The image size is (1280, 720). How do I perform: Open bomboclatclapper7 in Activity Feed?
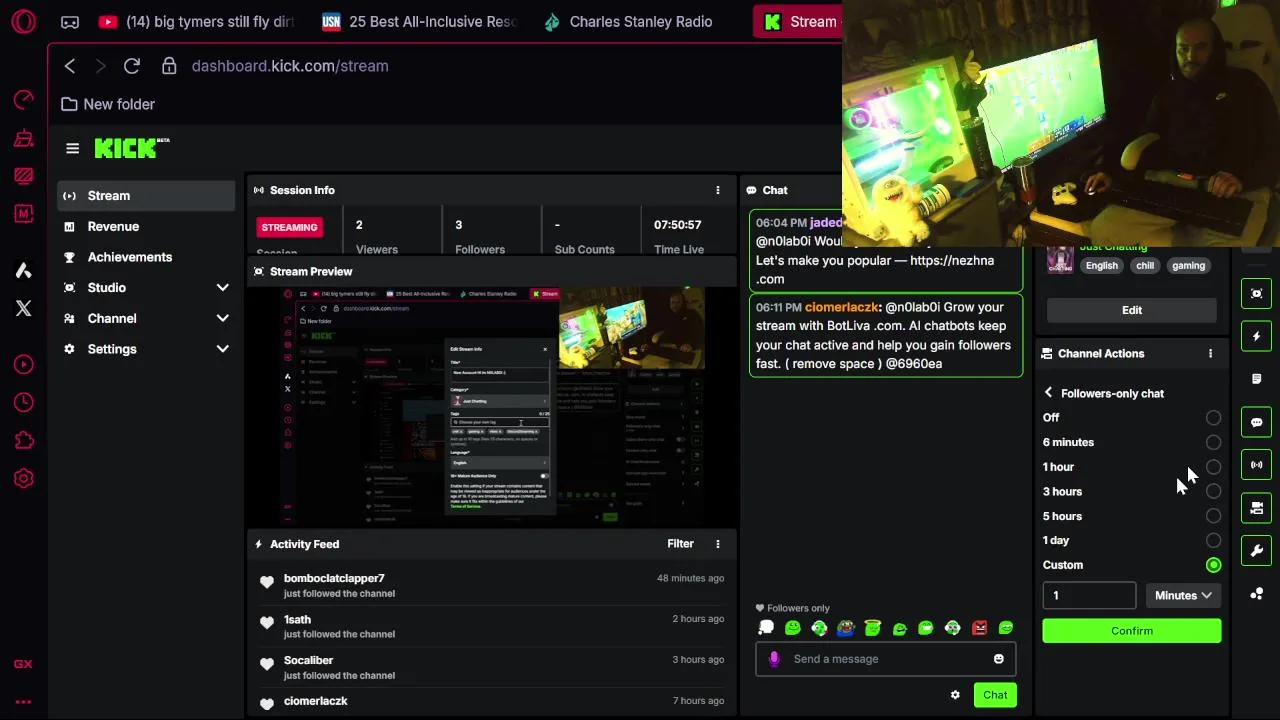point(334,578)
